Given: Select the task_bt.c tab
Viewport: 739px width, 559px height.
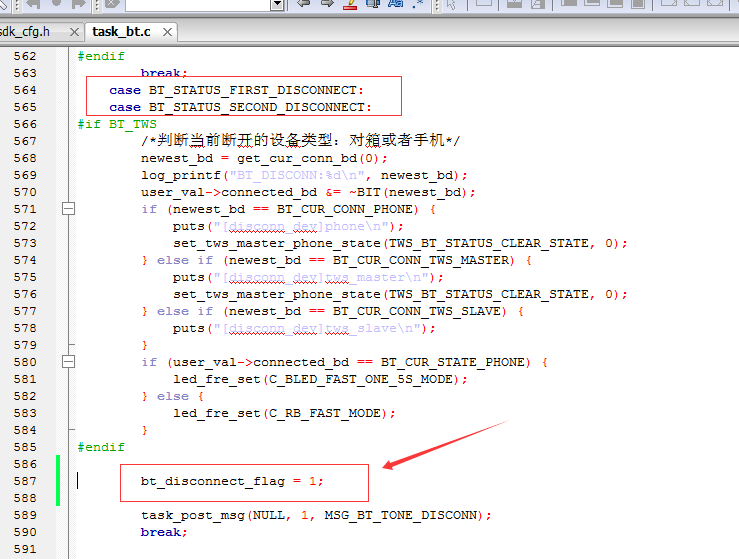Looking at the screenshot, I should [121, 32].
